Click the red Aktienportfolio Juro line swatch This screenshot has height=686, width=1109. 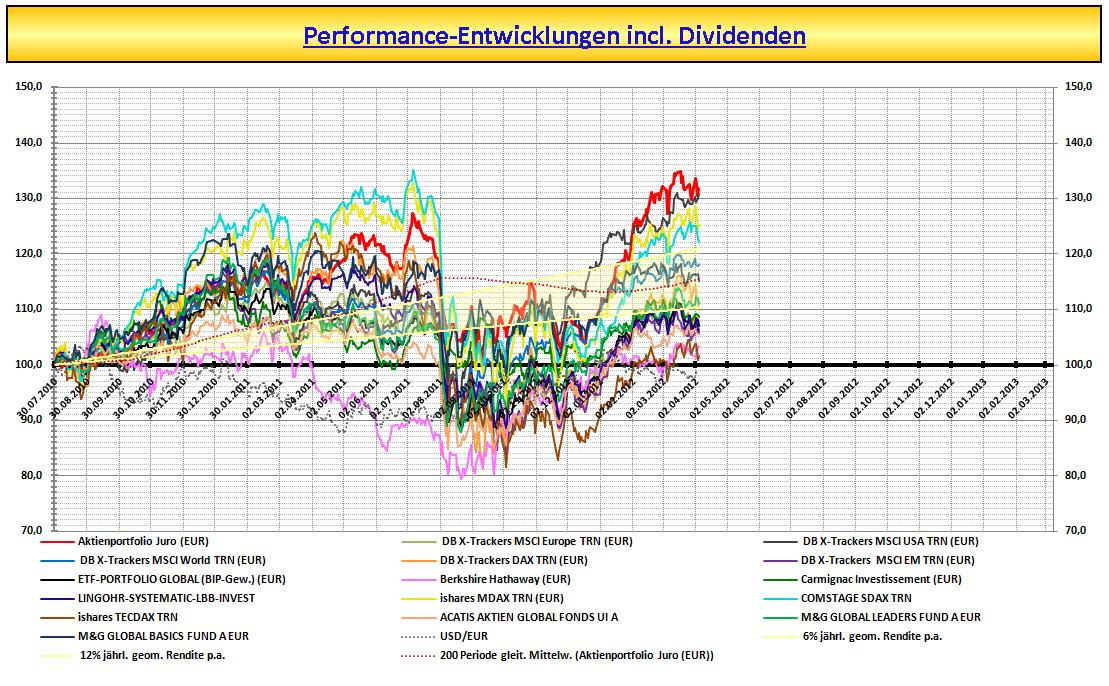coord(57,542)
